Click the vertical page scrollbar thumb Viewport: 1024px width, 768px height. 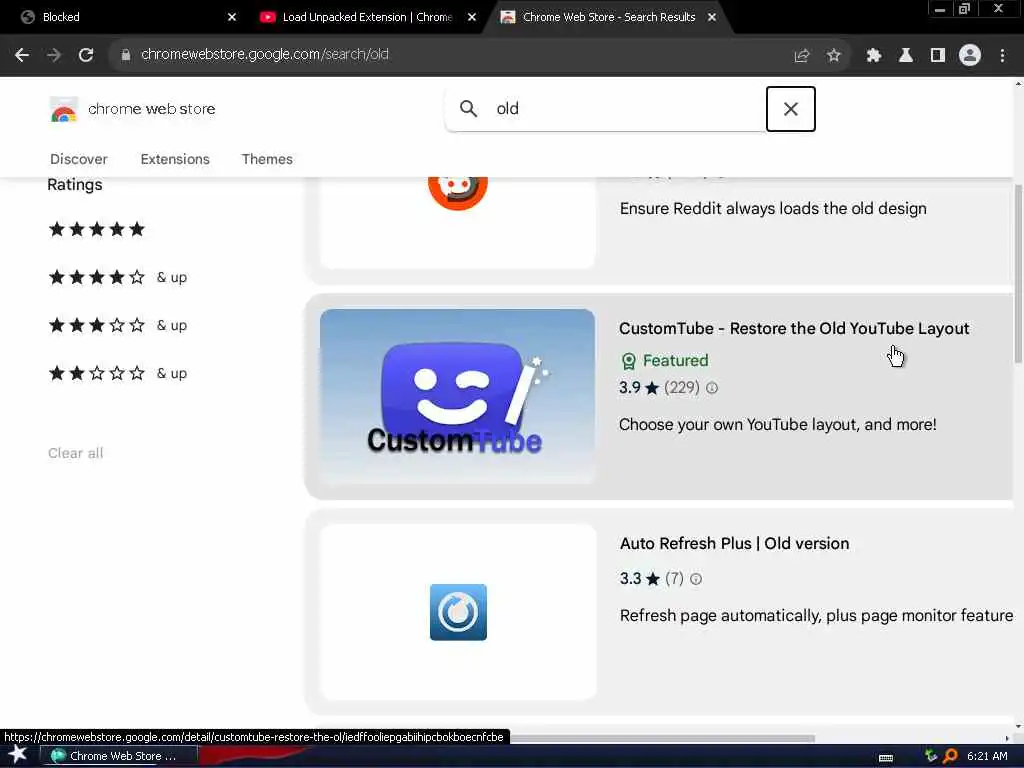1017,274
